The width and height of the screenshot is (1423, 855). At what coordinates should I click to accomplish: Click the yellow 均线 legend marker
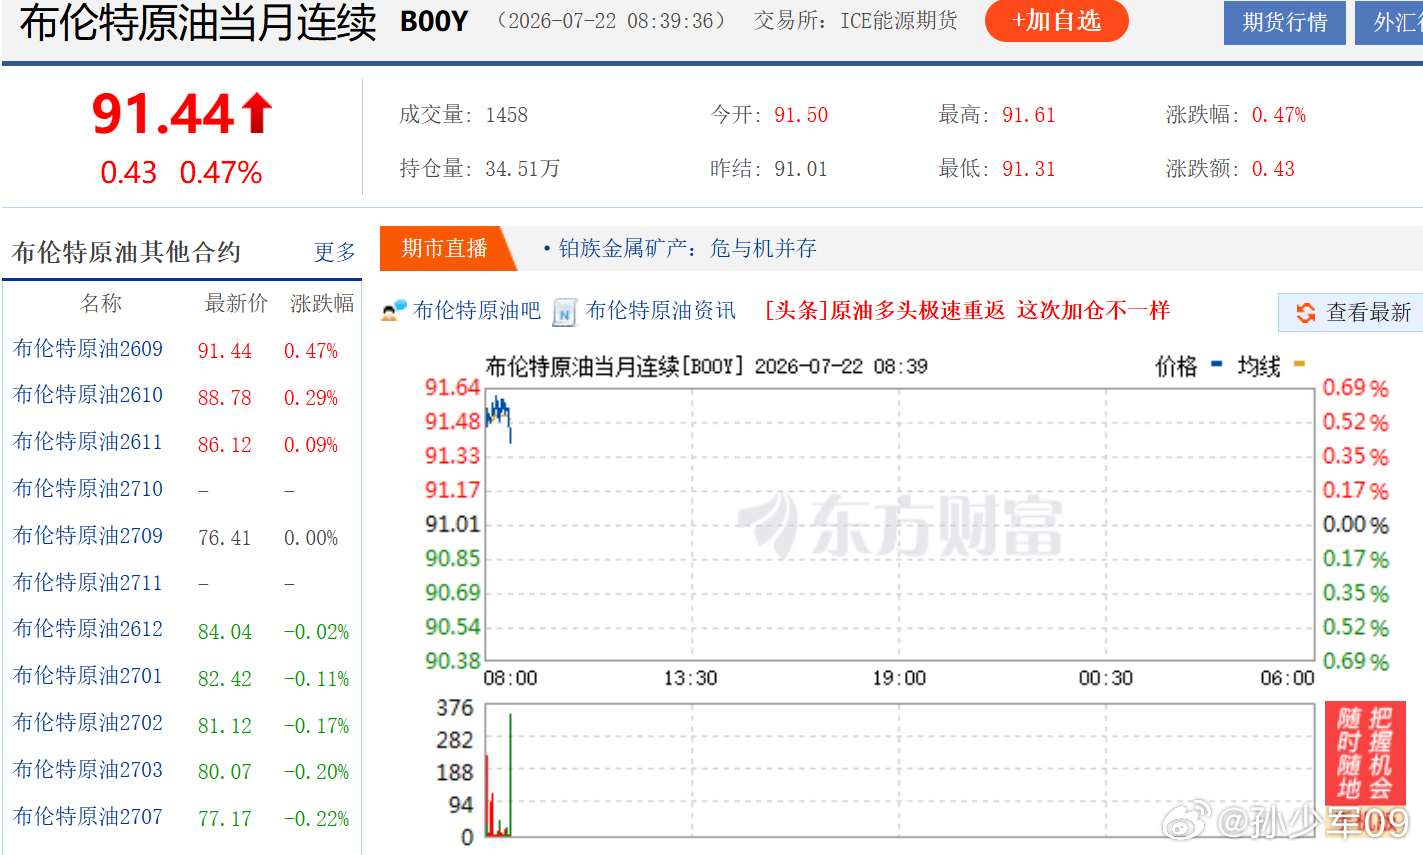tap(1299, 365)
